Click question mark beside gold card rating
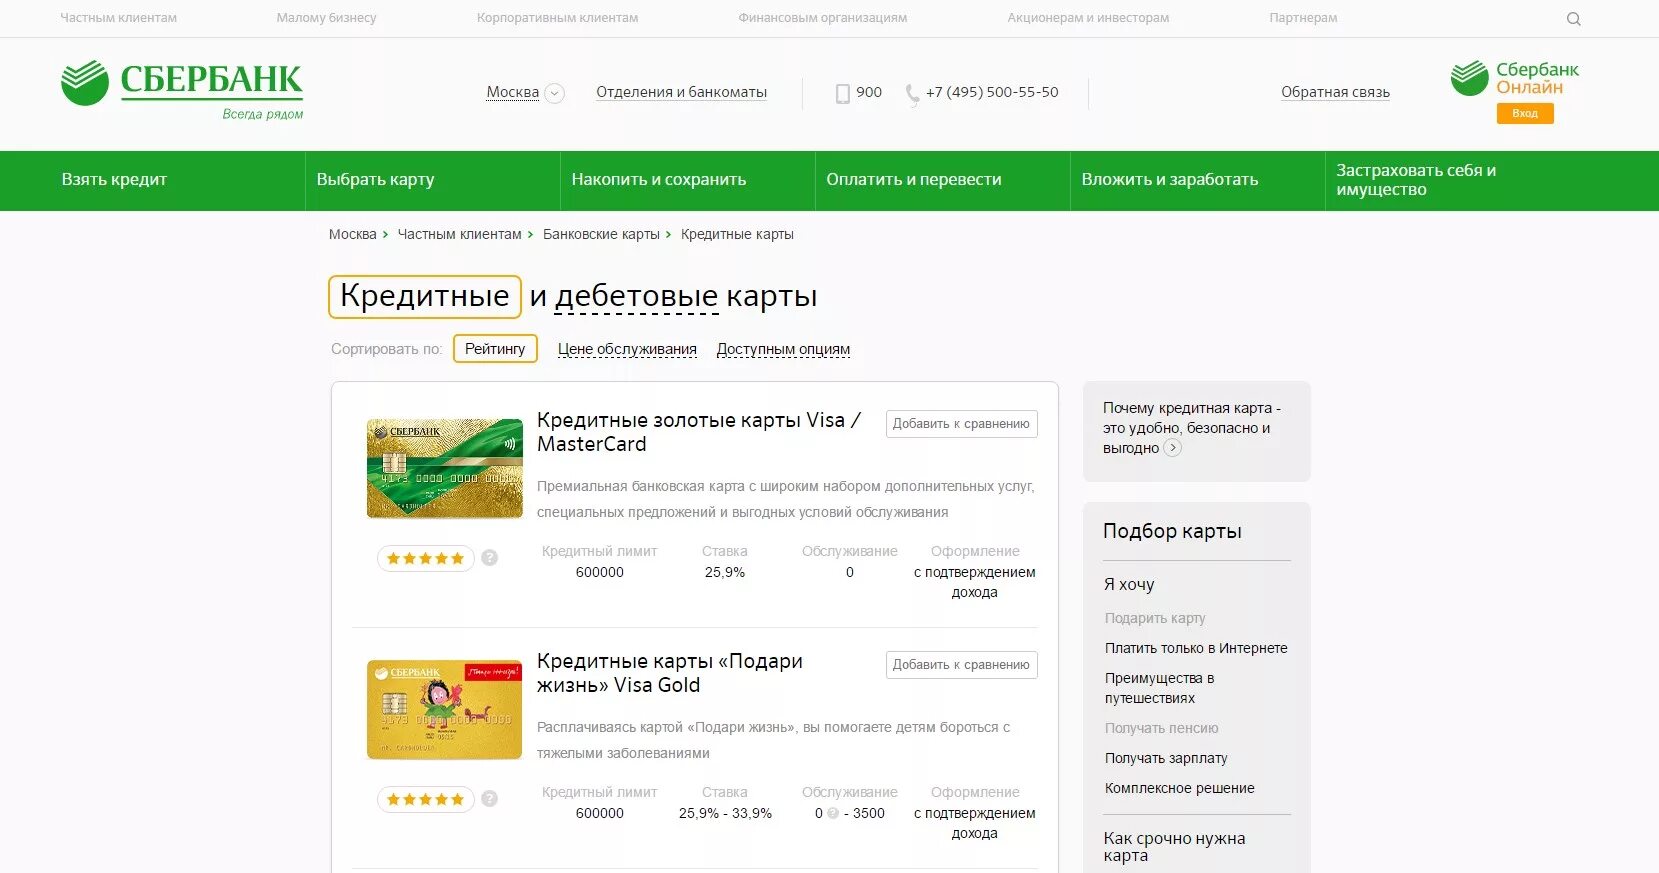The image size is (1659, 873). pyautogui.click(x=489, y=558)
